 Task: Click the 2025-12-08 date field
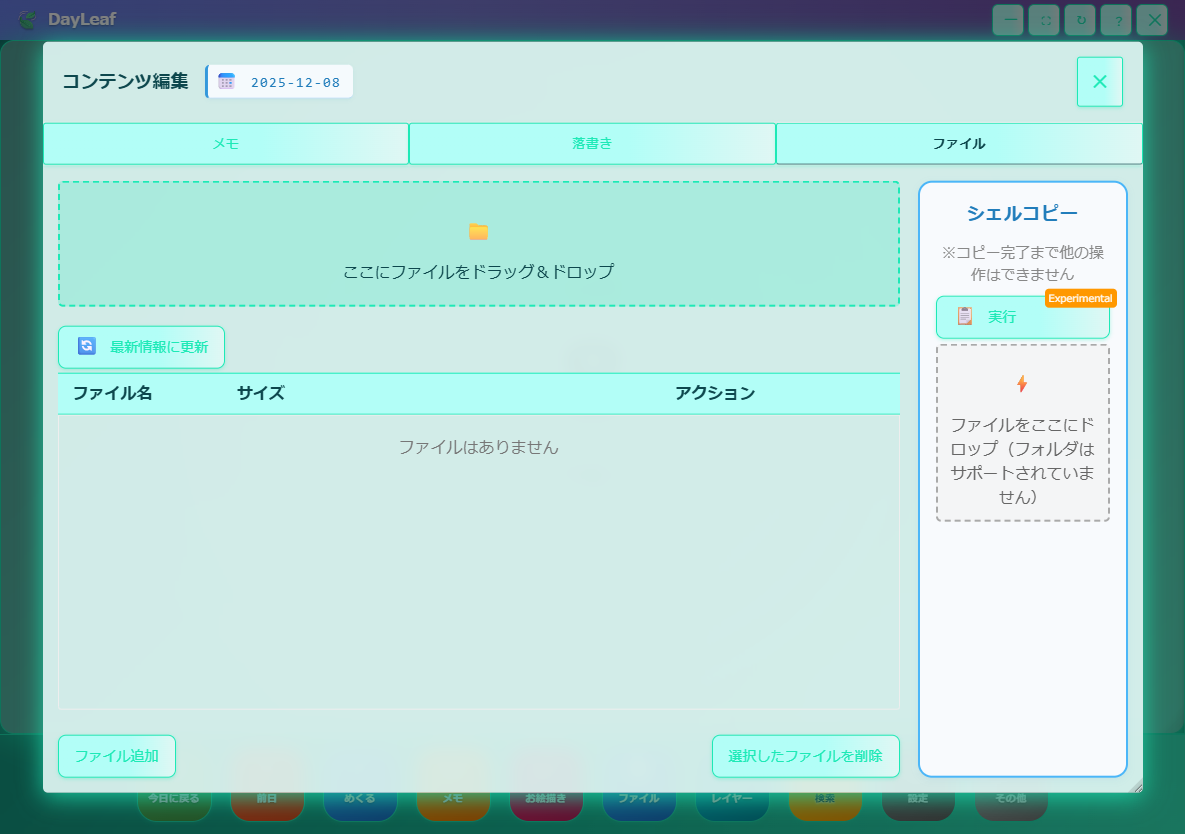[295, 82]
